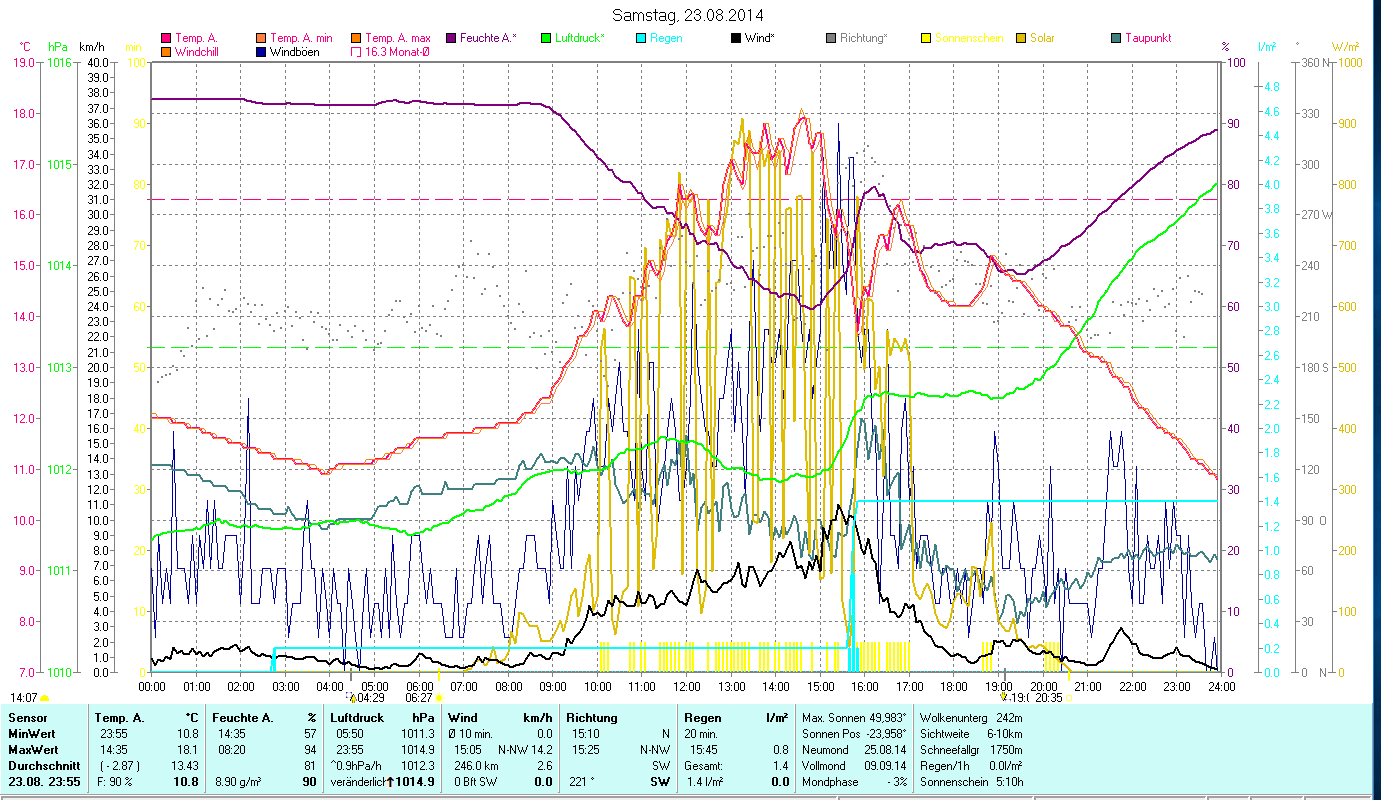Click the Wolkenunterg 242m entry
The width and height of the screenshot is (1381, 800).
972,717
